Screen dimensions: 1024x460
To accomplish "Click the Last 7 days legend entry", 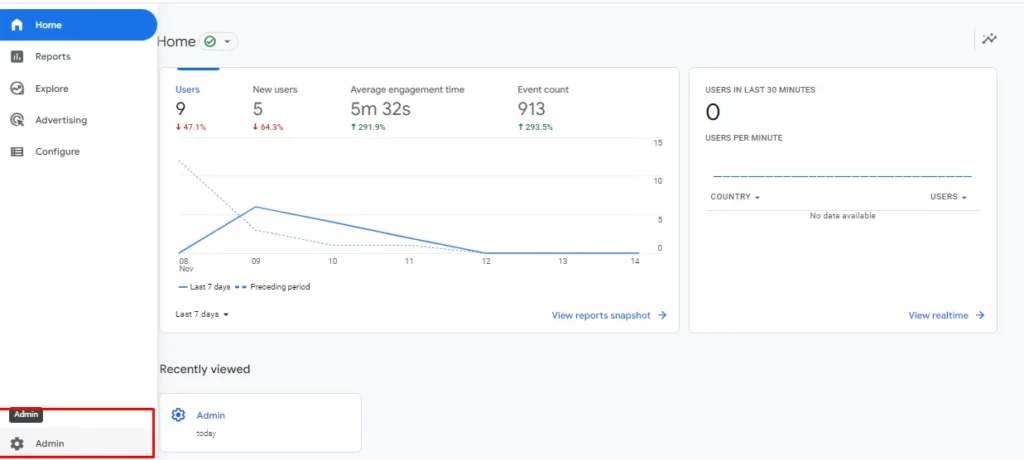I will pos(203,287).
